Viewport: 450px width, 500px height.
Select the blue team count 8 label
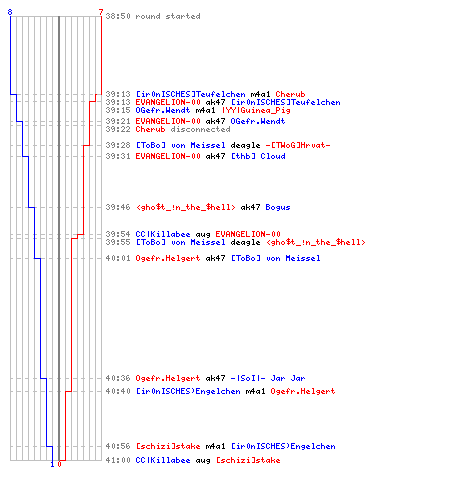click(10, 12)
